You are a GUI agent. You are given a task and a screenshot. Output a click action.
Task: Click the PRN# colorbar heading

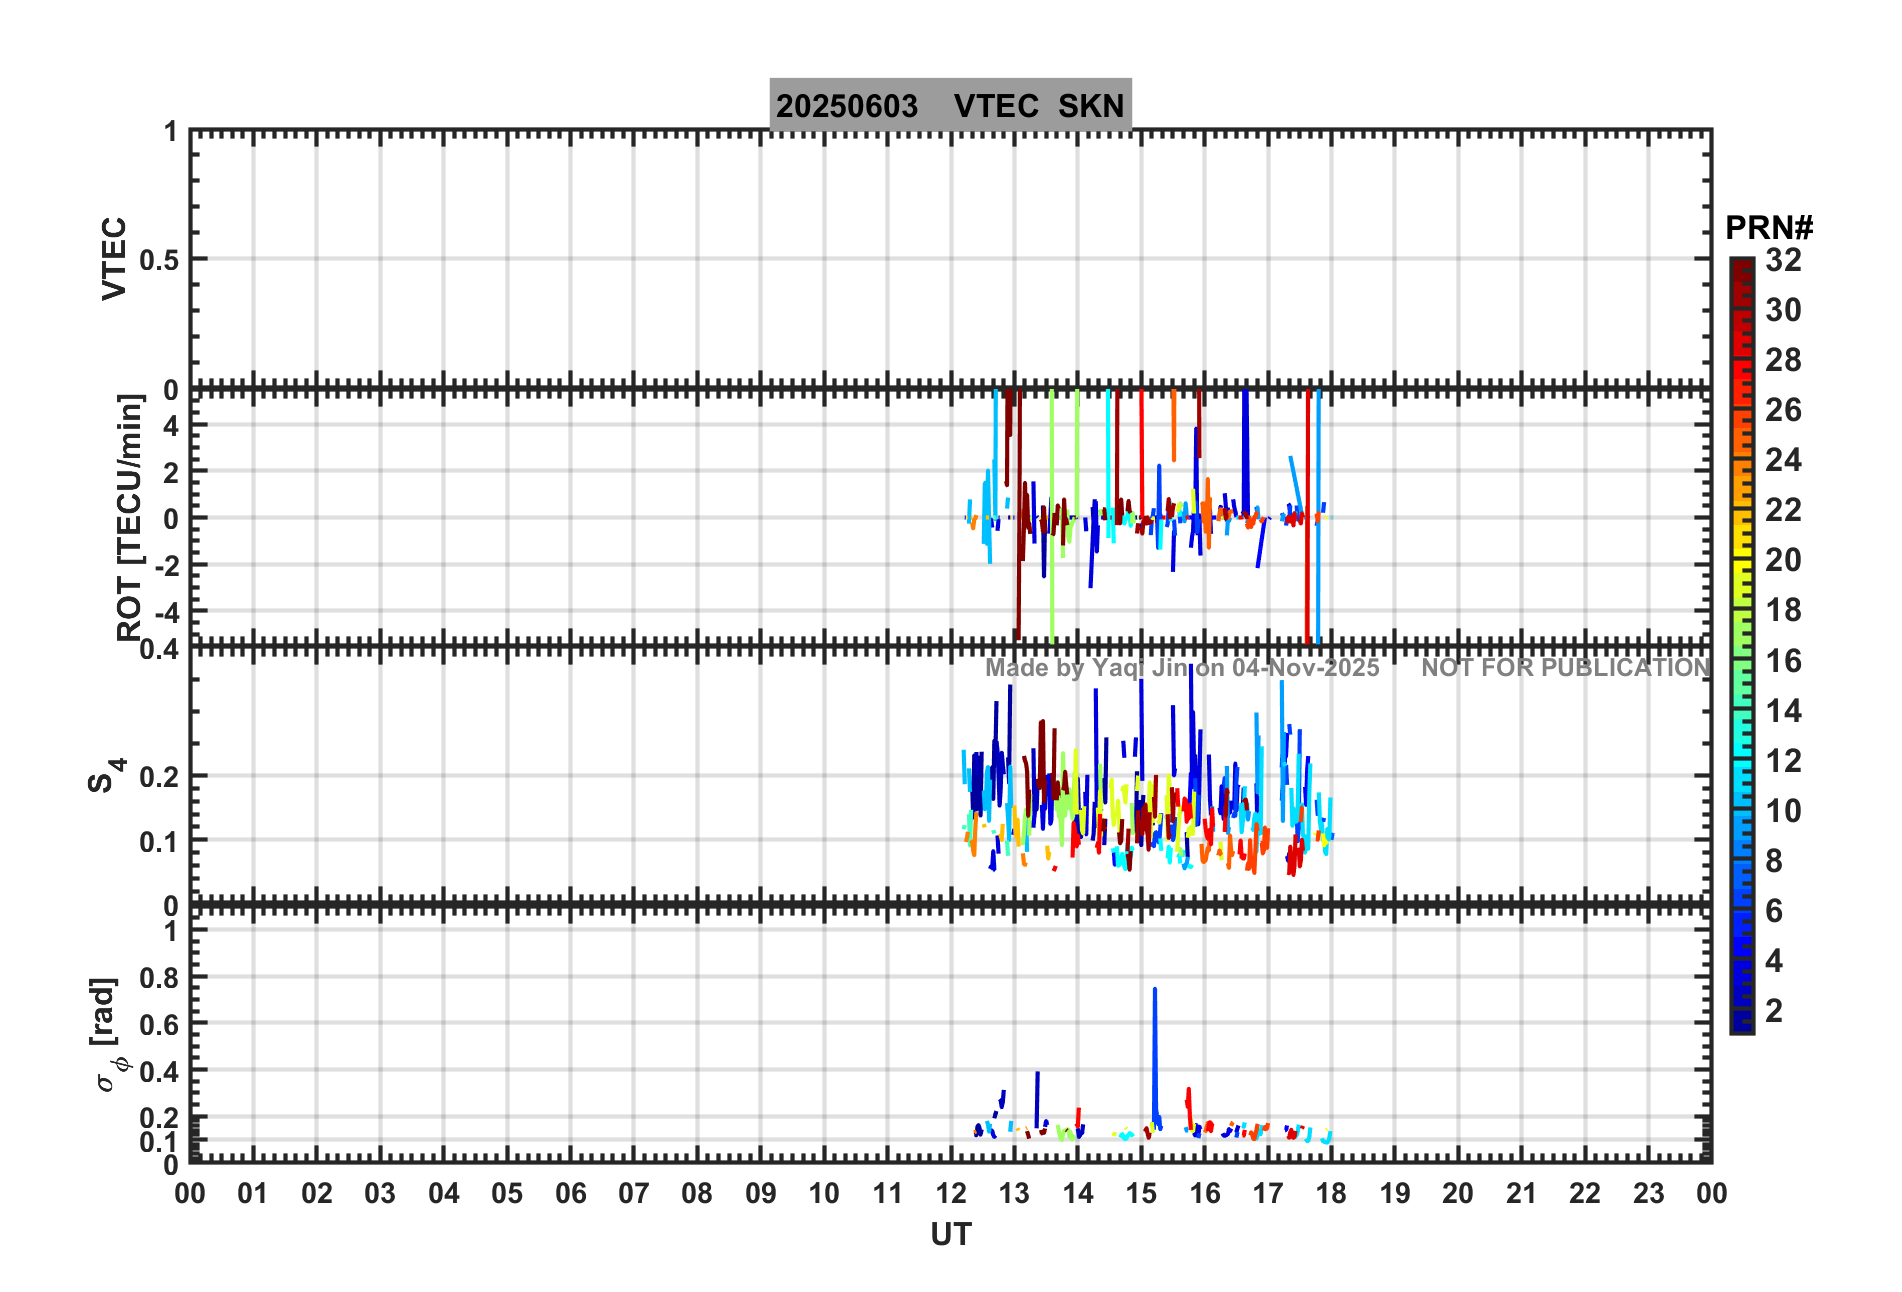[1769, 228]
